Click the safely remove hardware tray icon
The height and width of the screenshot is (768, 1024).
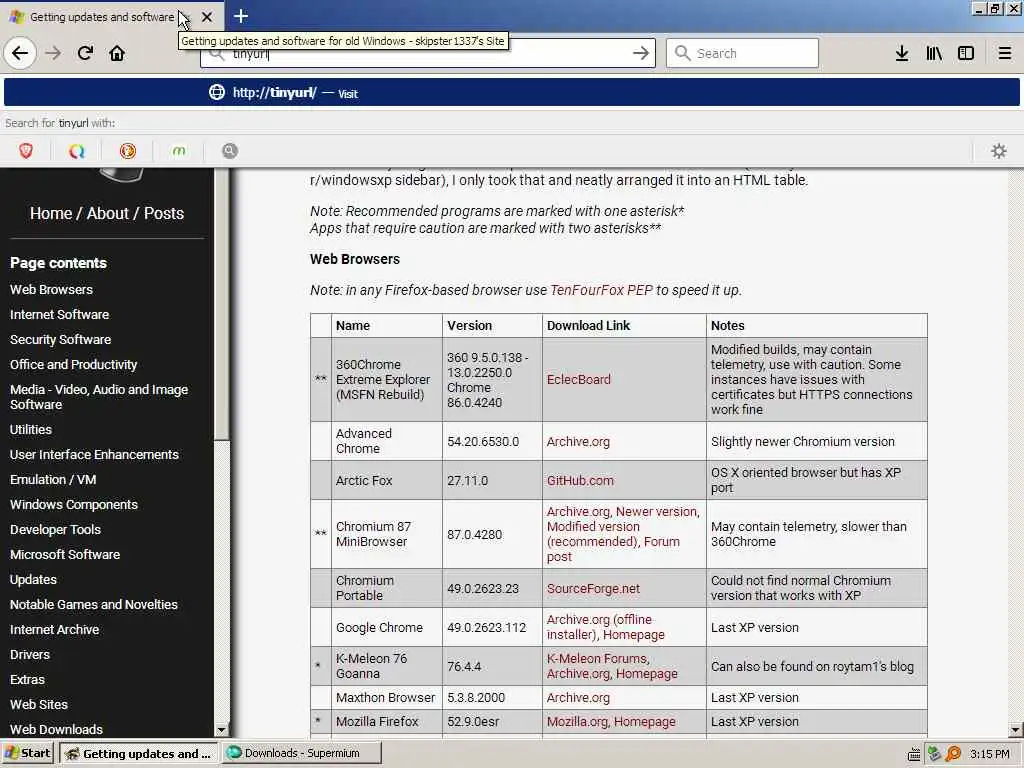click(x=934, y=754)
